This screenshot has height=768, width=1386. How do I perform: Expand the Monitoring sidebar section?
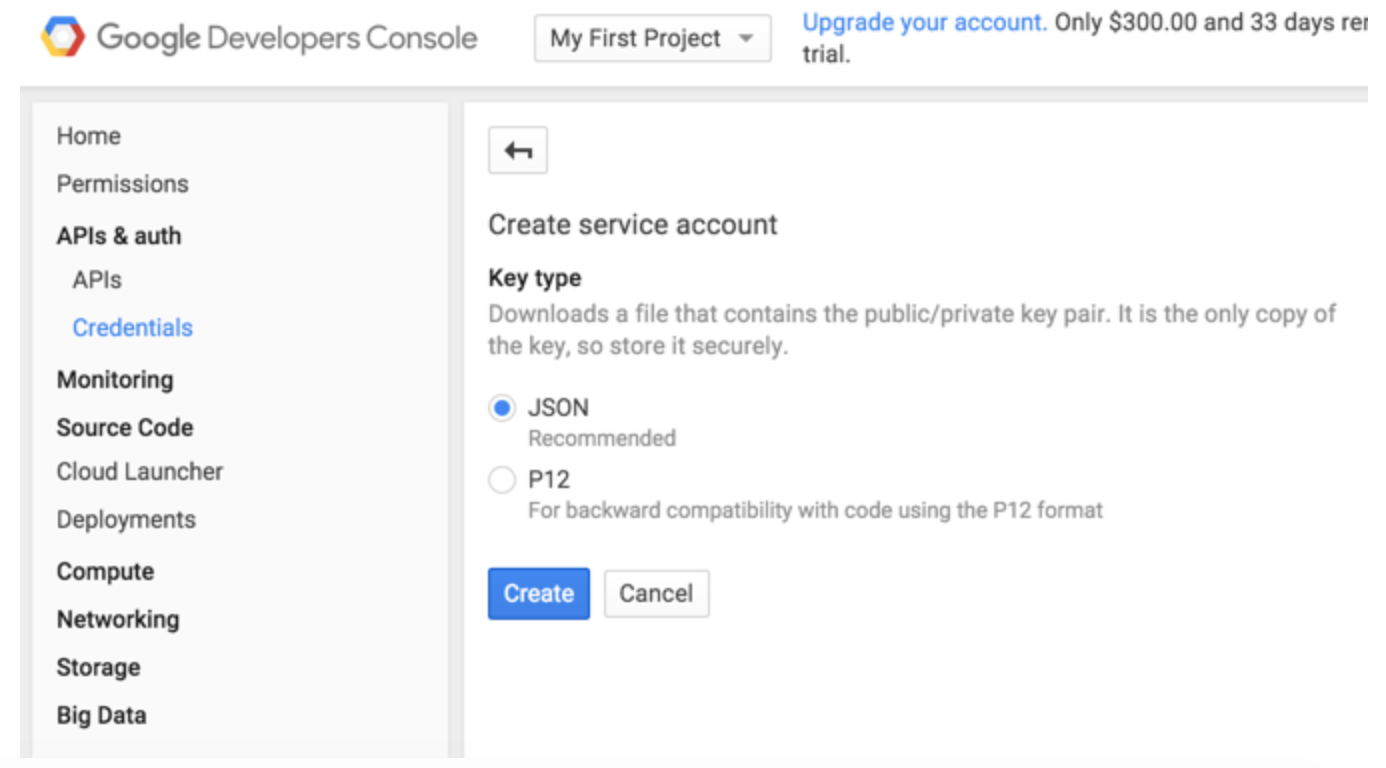click(115, 380)
